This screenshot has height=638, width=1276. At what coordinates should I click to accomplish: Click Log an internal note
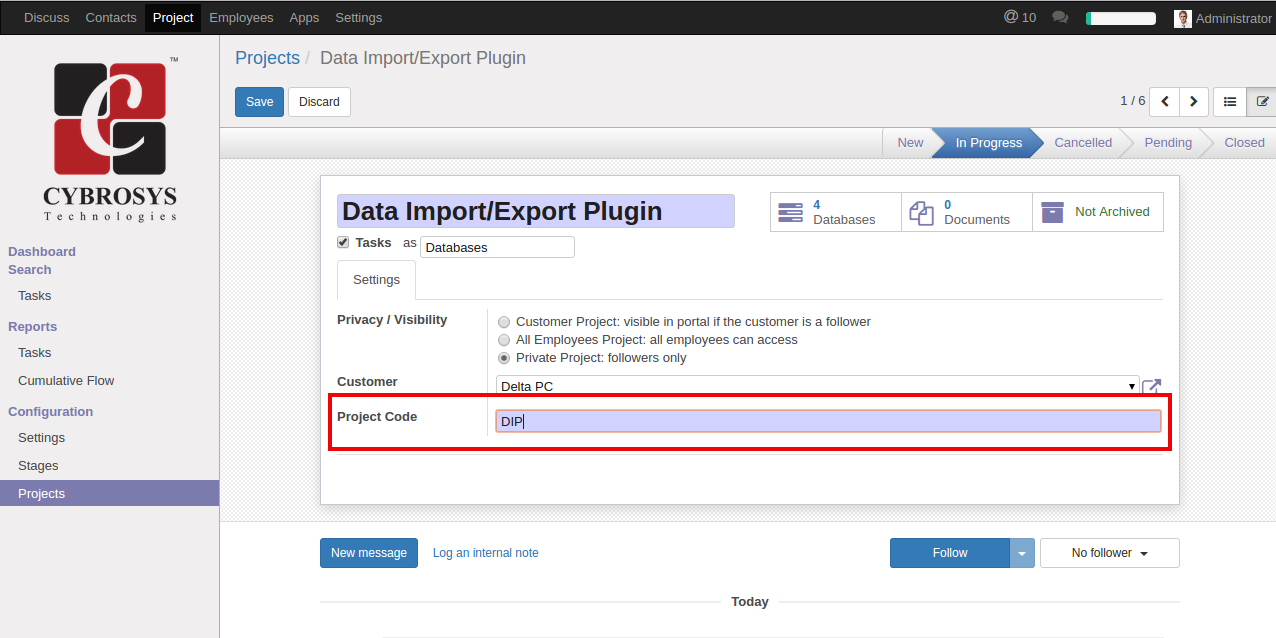pyautogui.click(x=485, y=553)
